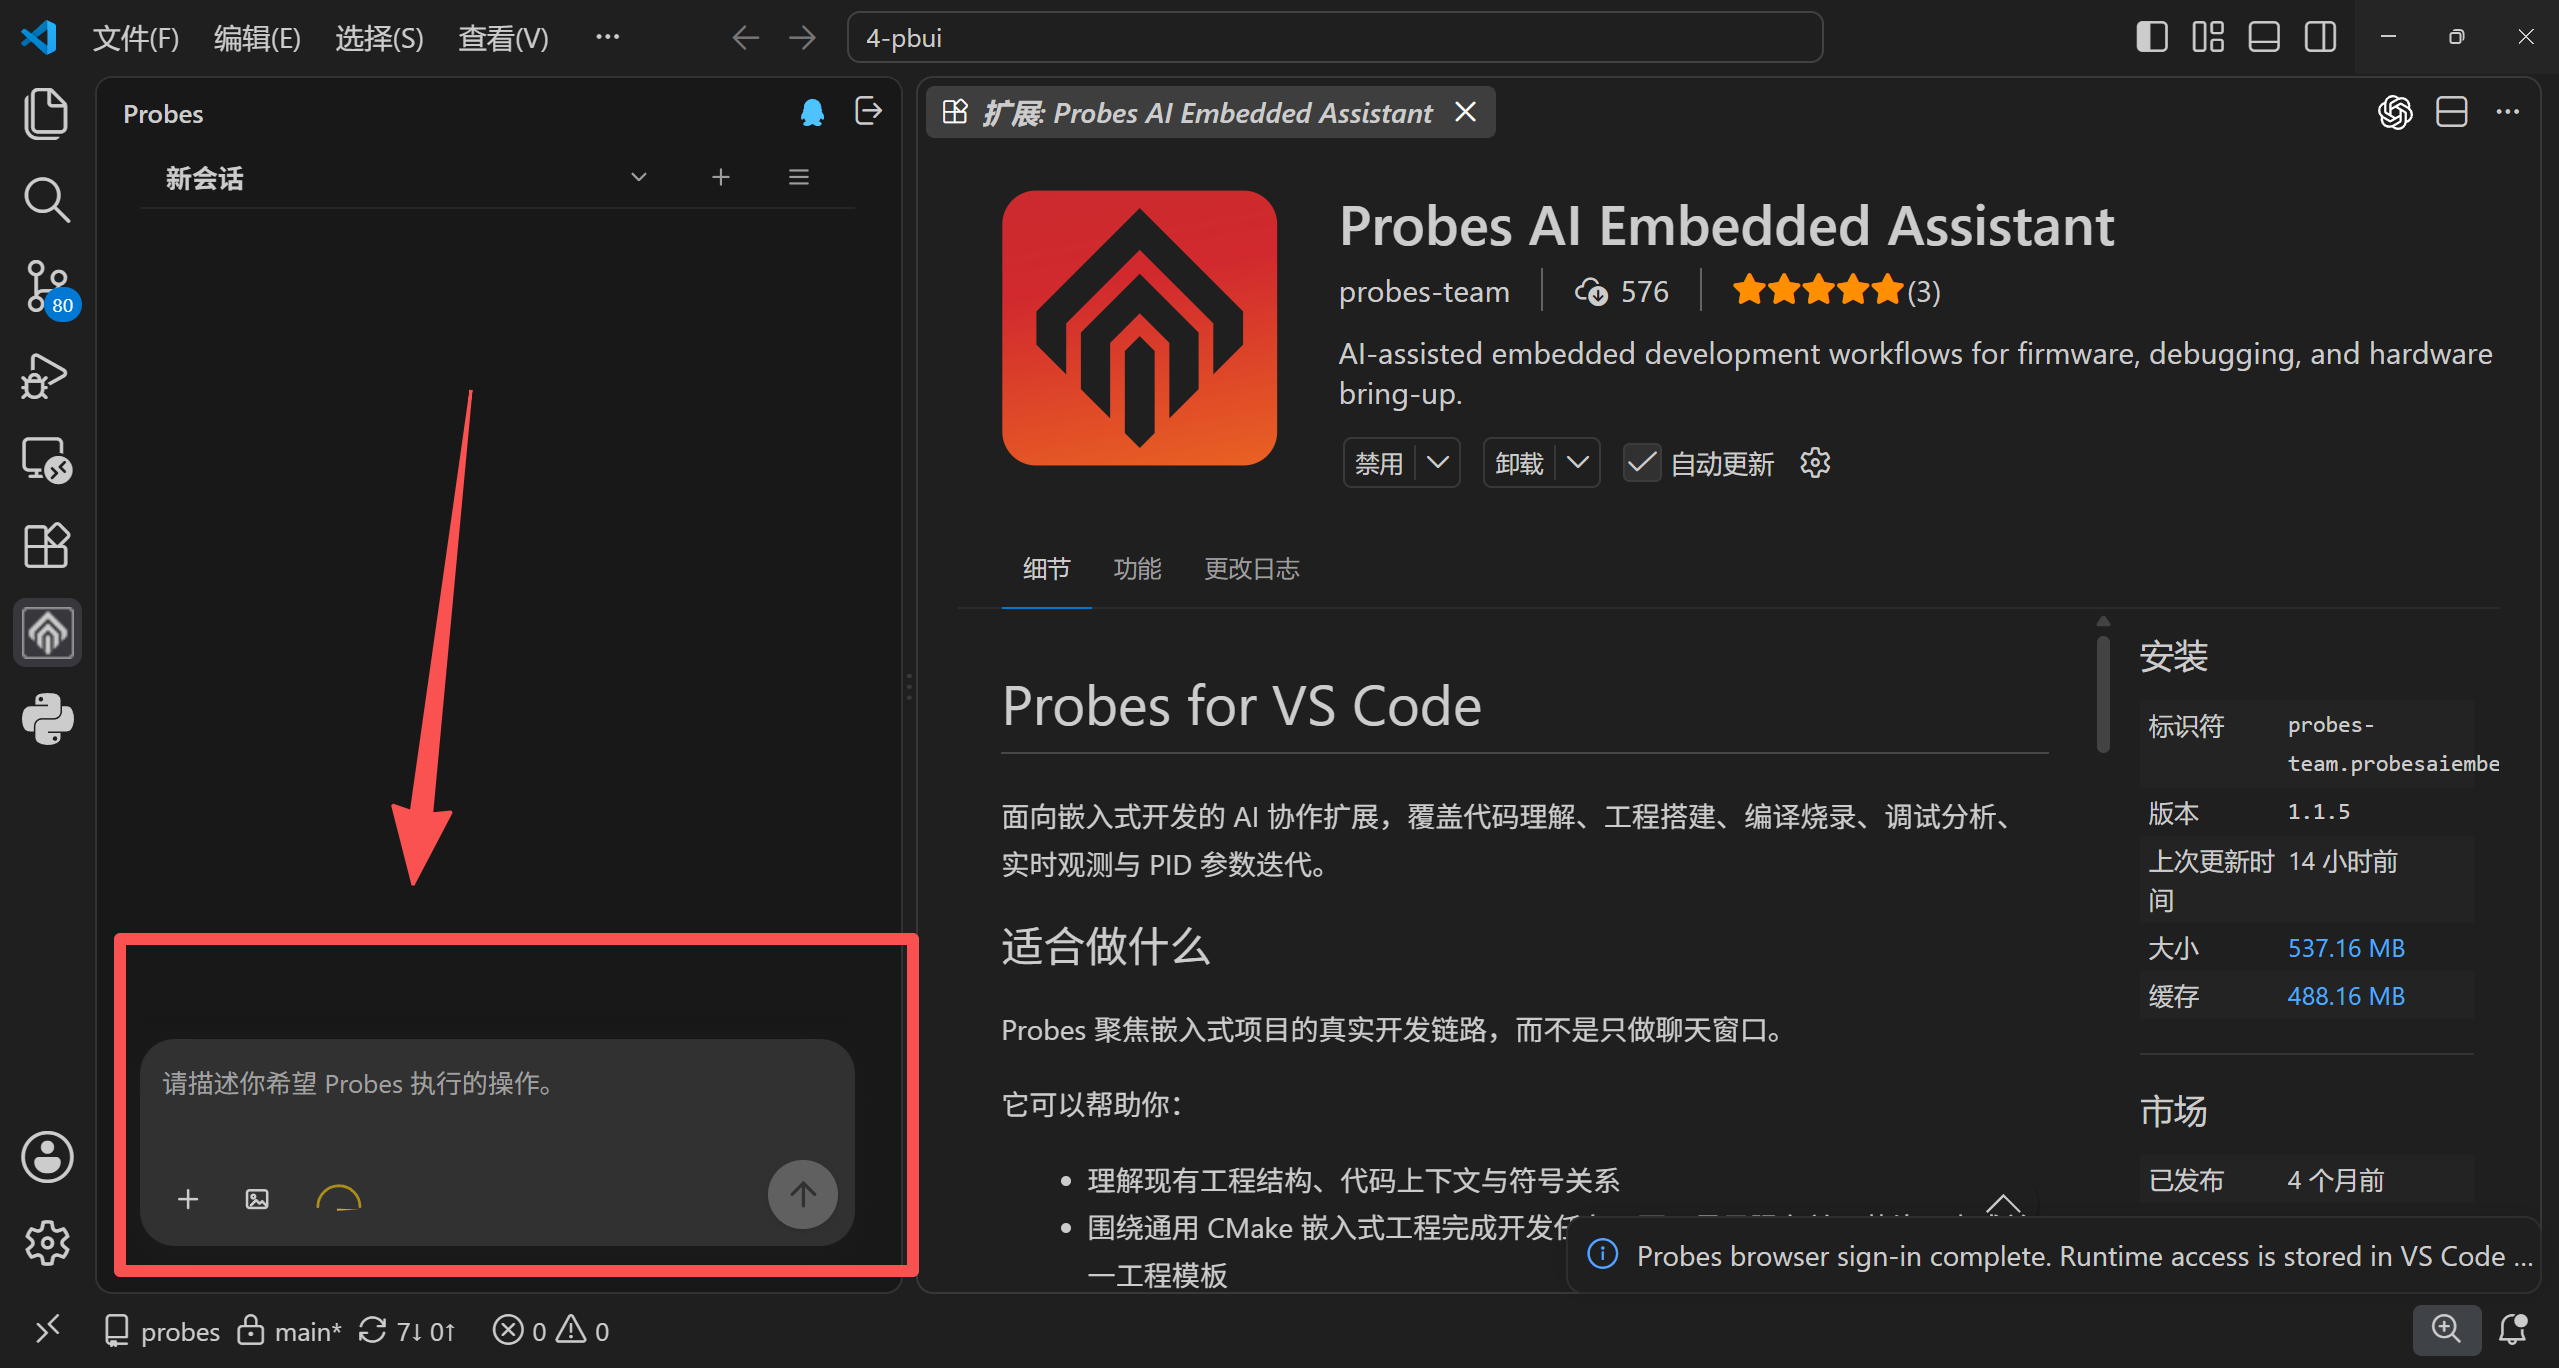The width and height of the screenshot is (2559, 1368).
Task: Go forward with navigation arrow
Action: (802, 38)
